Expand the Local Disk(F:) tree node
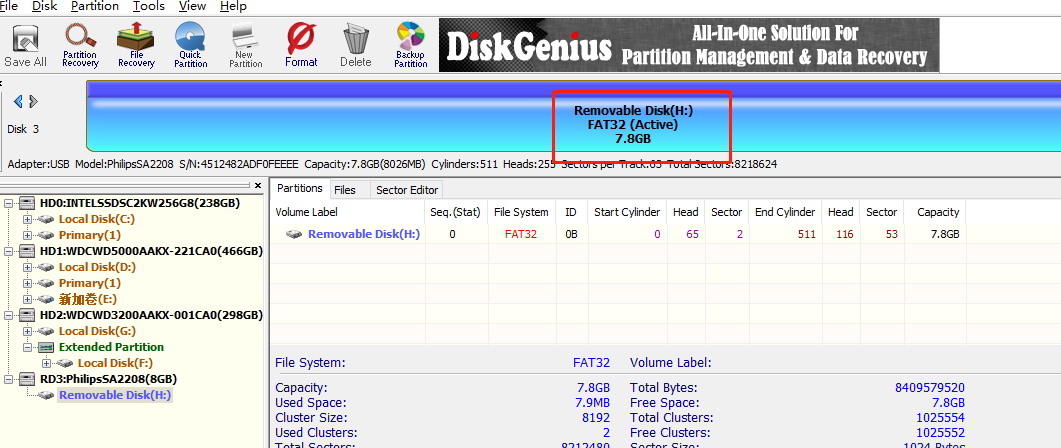Image resolution: width=1061 pixels, height=448 pixels. point(46,363)
